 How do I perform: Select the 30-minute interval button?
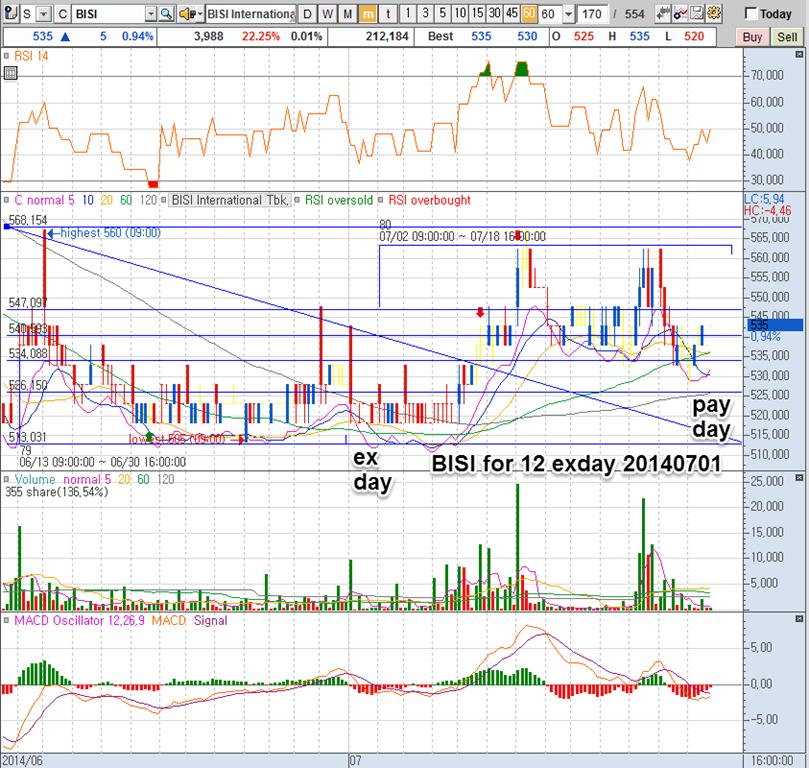pos(494,14)
